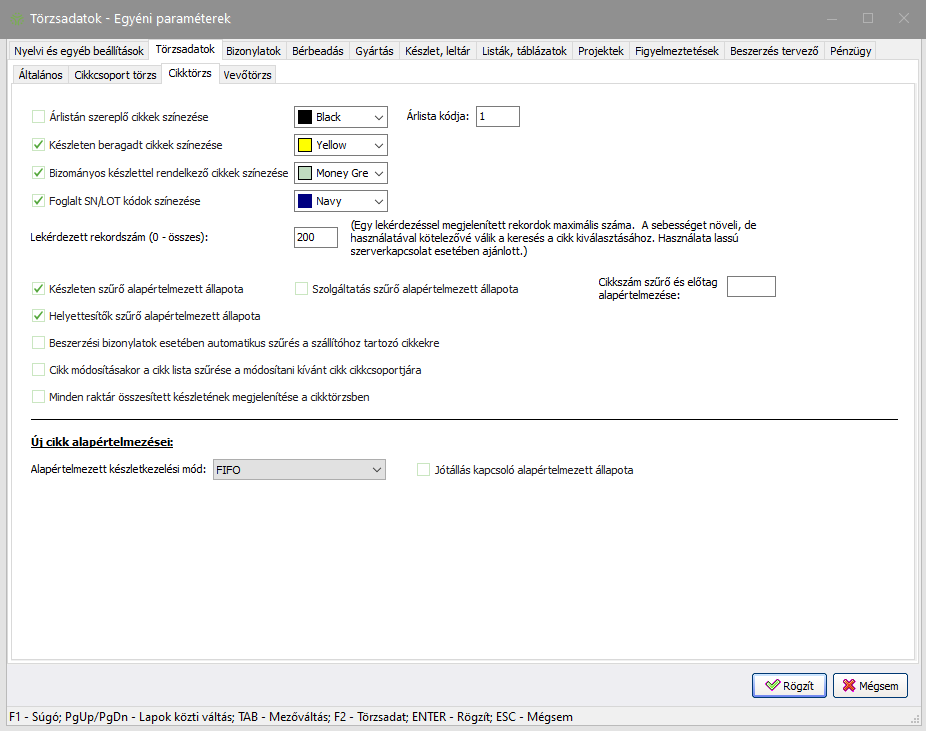This screenshot has height=731, width=926.
Task: Uncheck Készleten beragadt cikkek színezése
Action: (x=39, y=145)
